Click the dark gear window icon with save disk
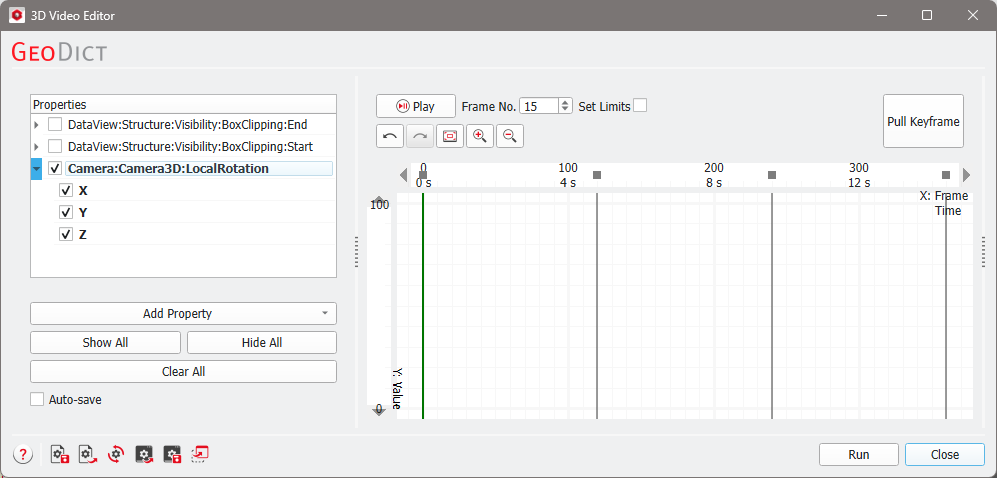997x478 pixels. (x=172, y=454)
